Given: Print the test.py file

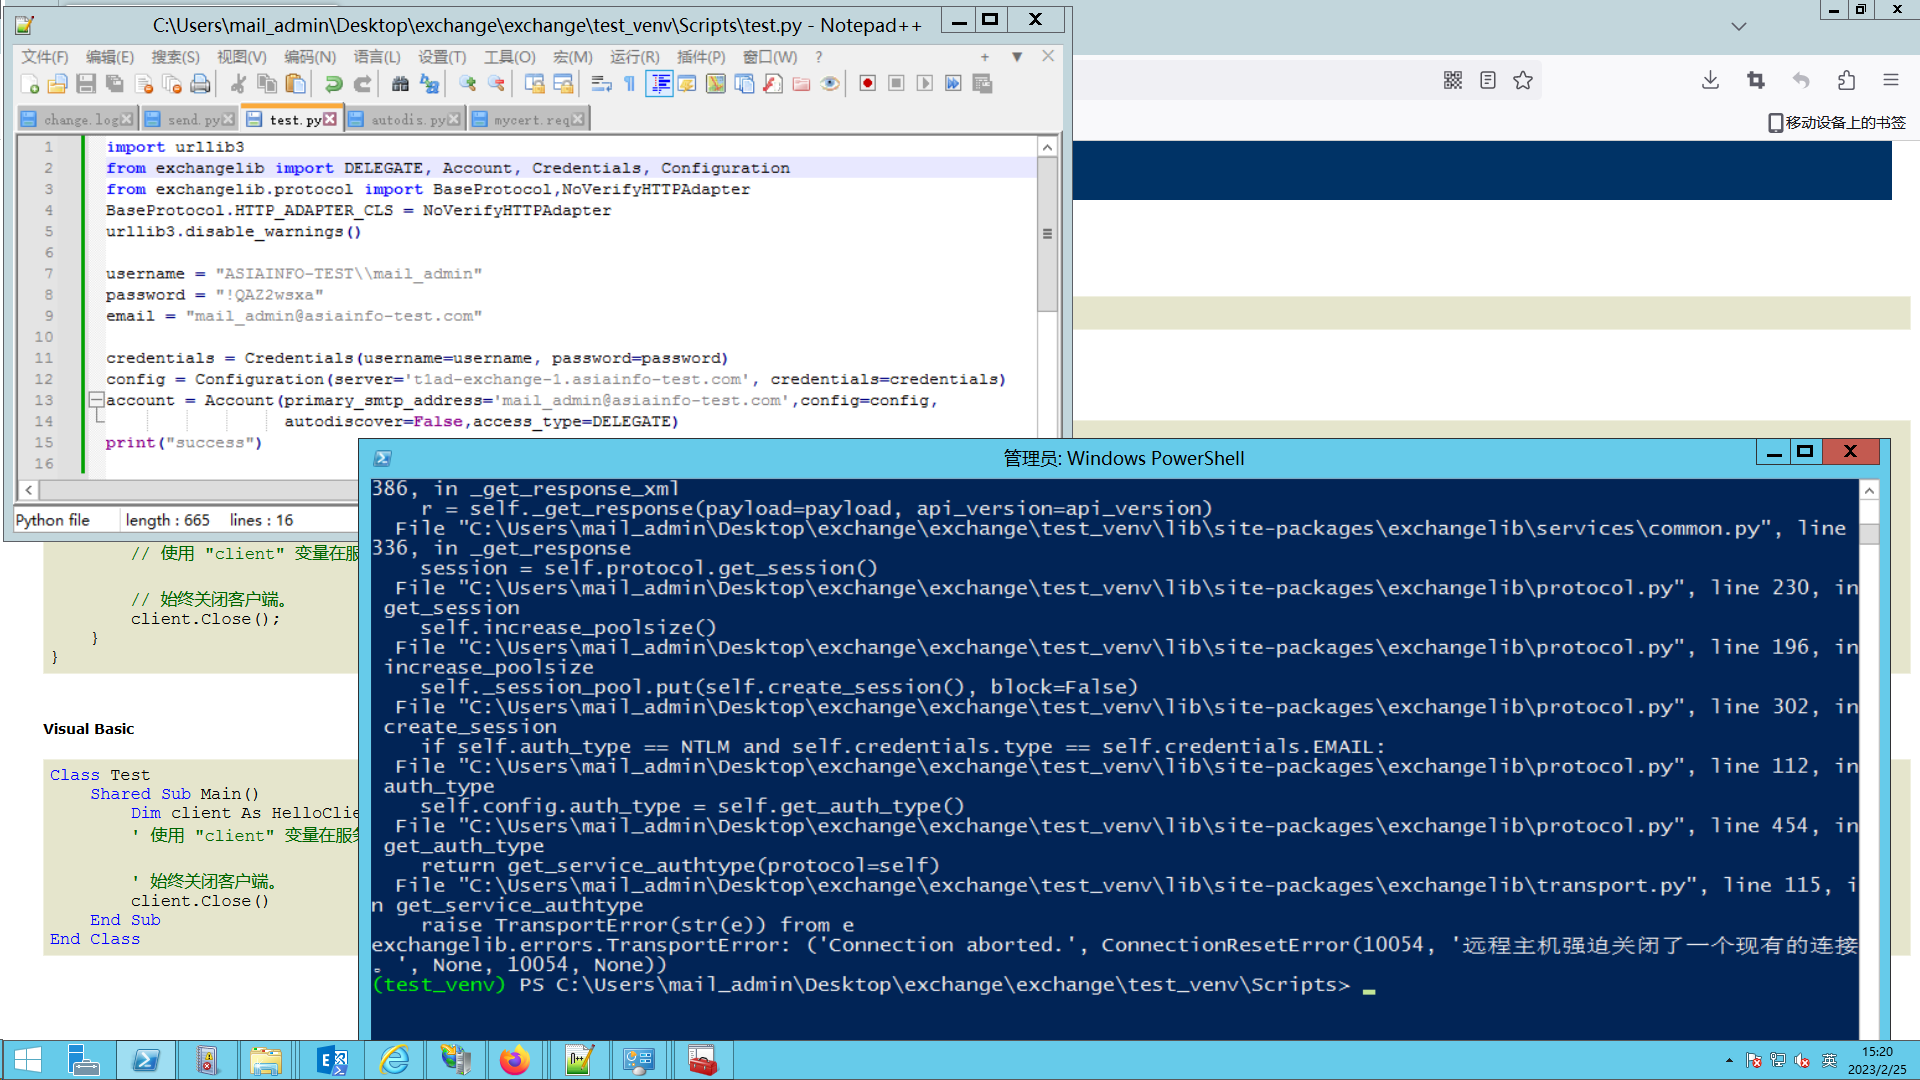Looking at the screenshot, I should tap(200, 83).
